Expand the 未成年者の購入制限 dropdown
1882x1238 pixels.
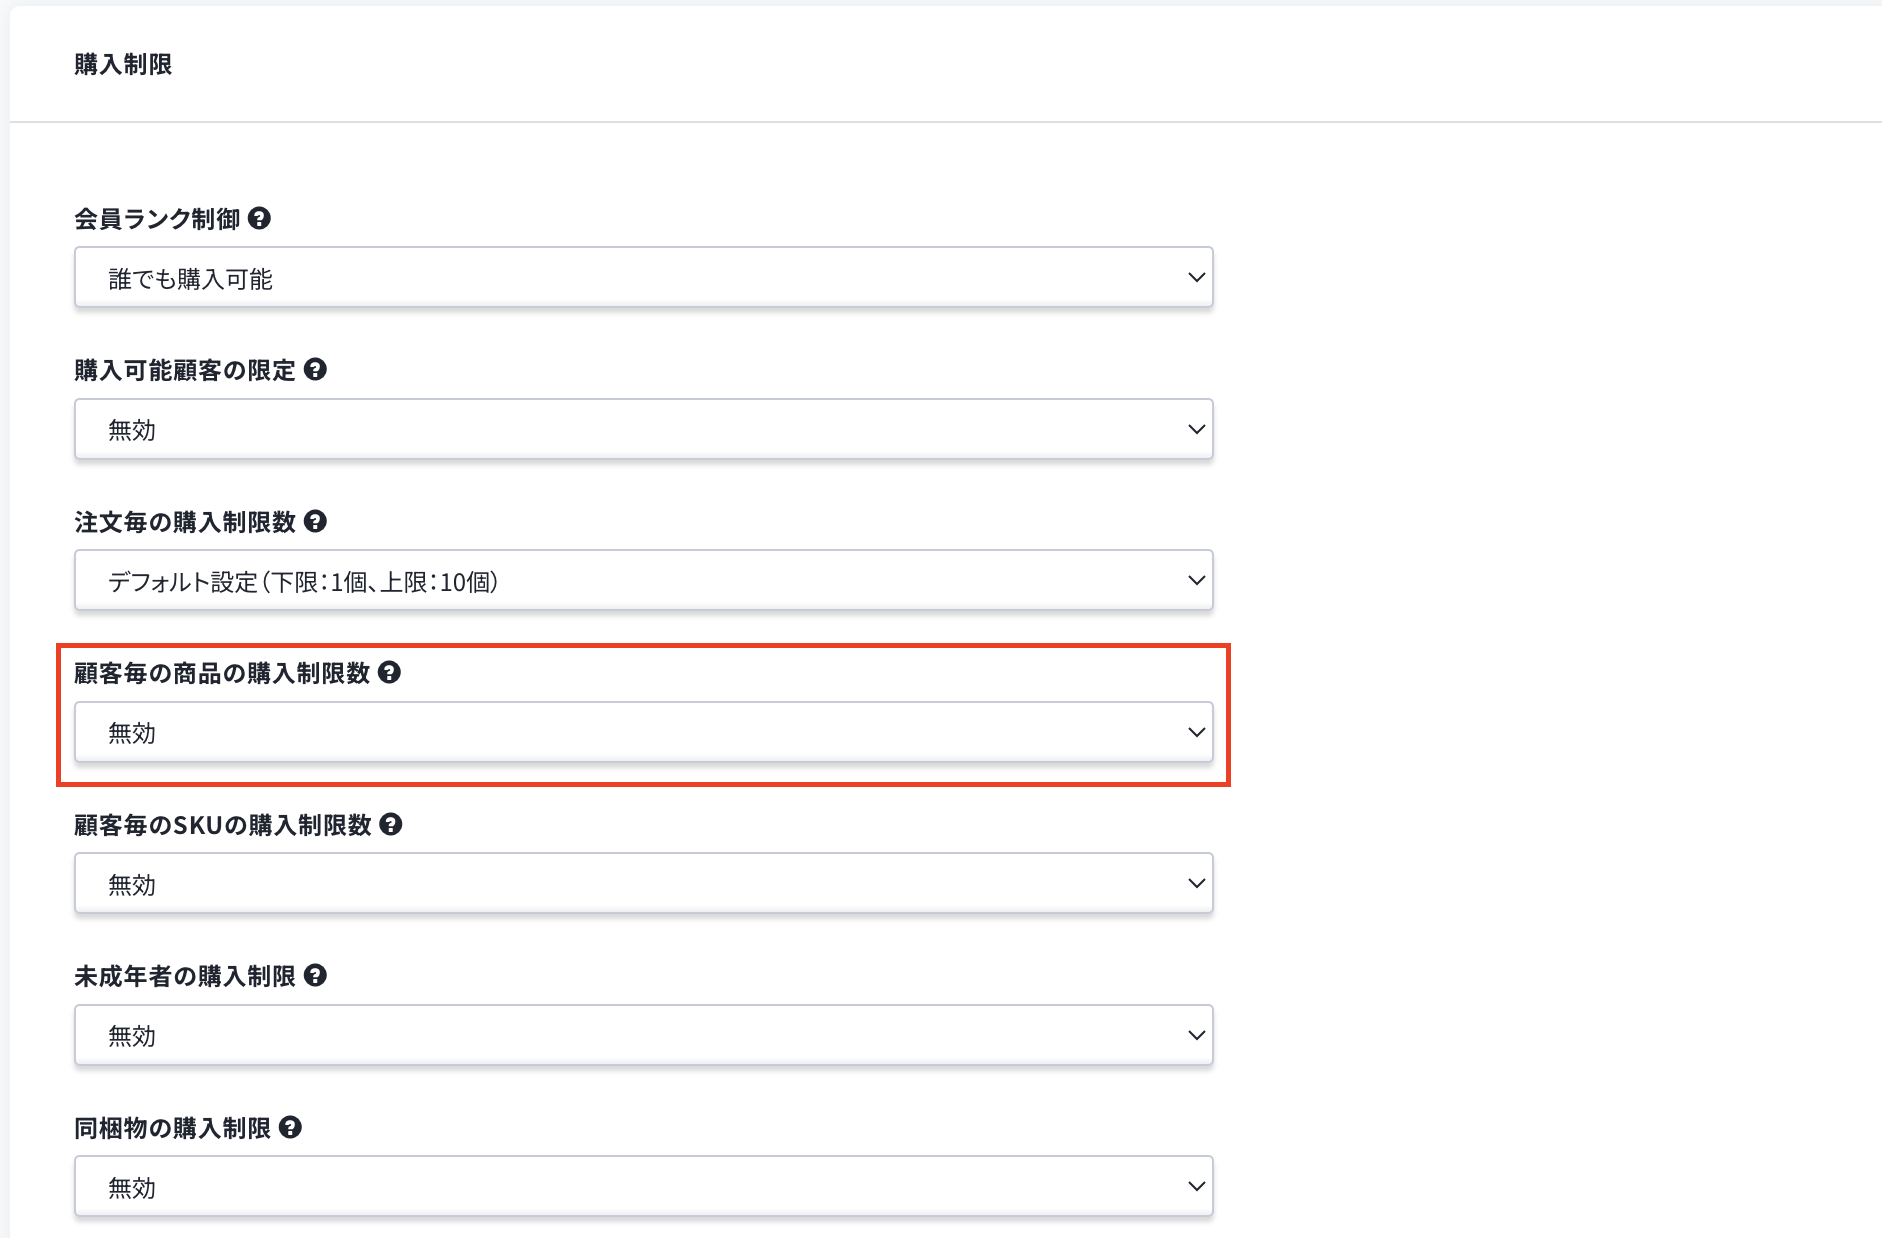click(x=643, y=1036)
